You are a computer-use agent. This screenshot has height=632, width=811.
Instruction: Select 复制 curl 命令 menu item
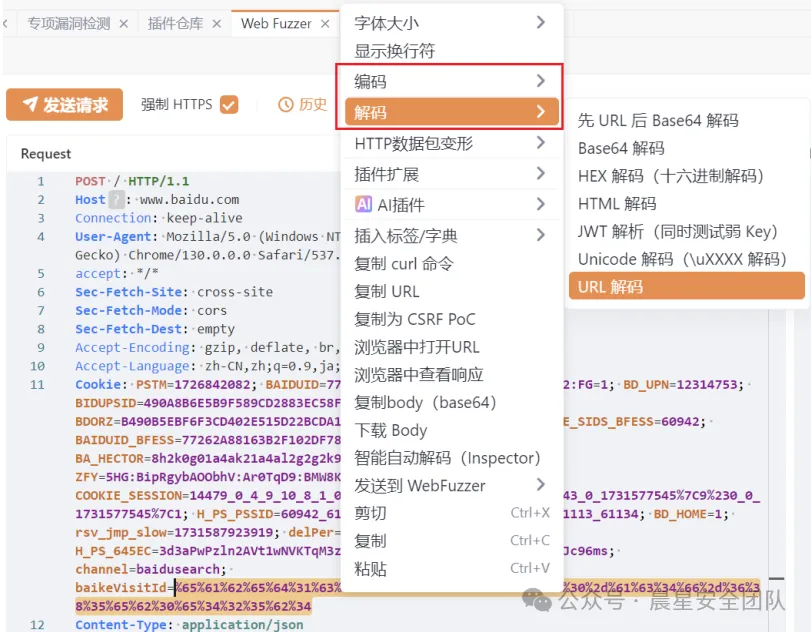(404, 264)
